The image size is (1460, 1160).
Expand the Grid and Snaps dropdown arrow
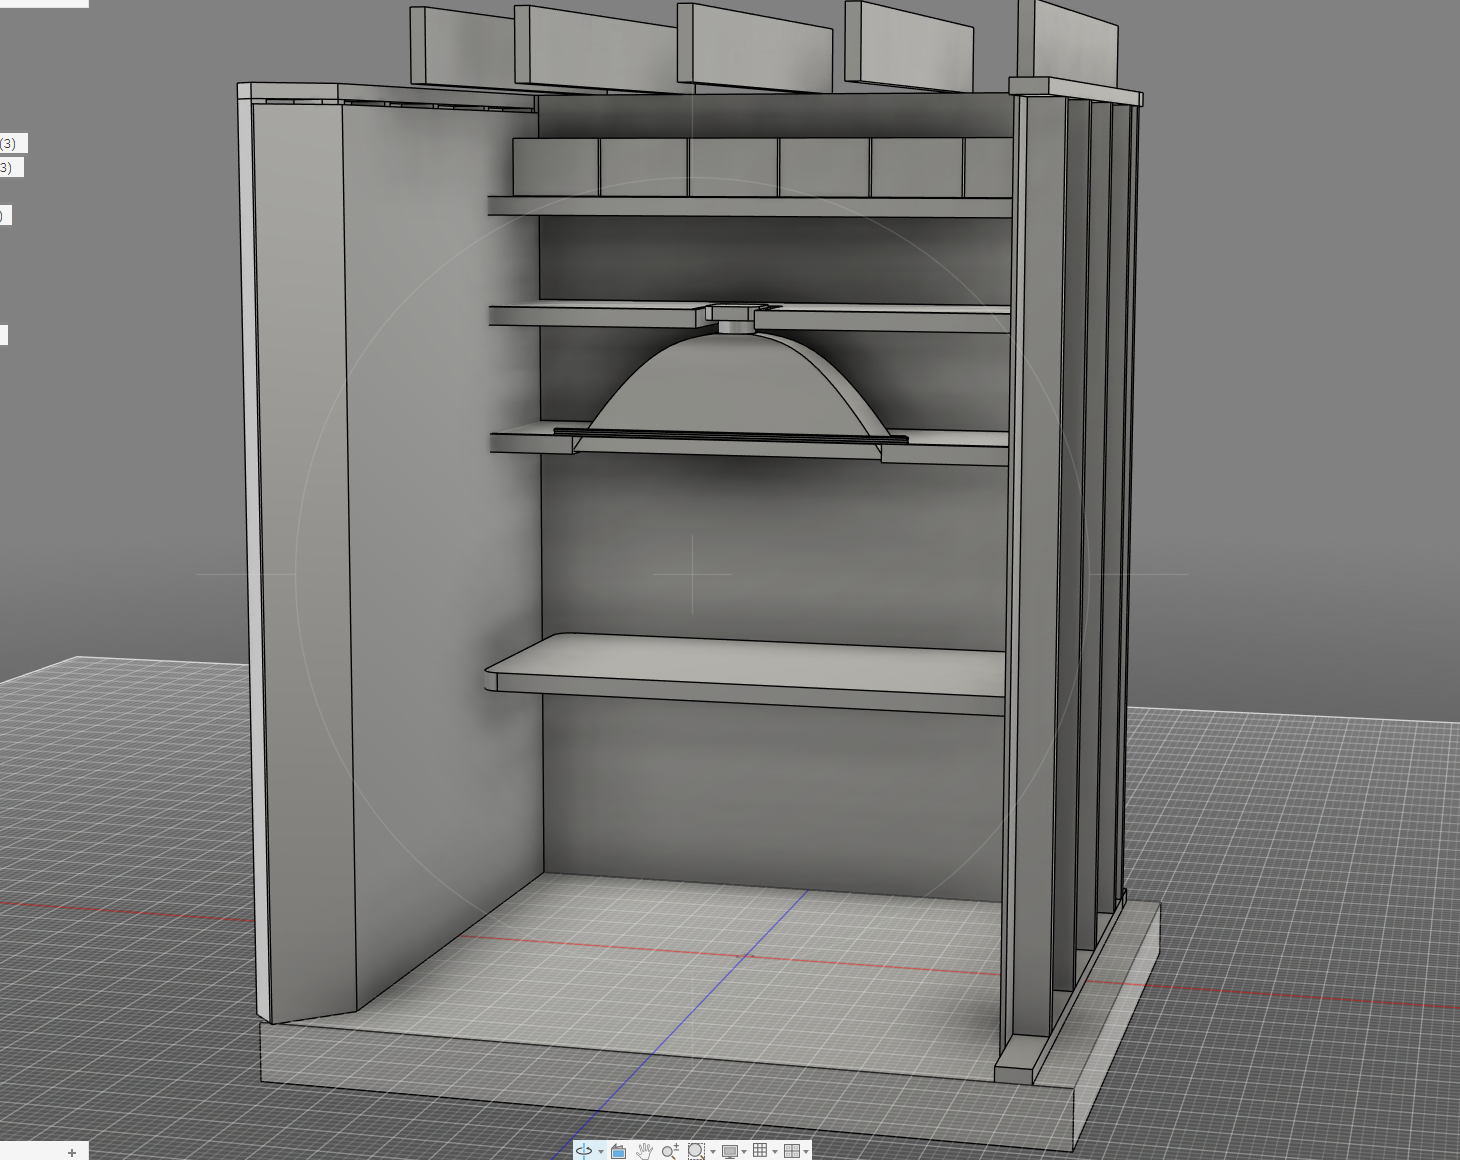tap(775, 1152)
